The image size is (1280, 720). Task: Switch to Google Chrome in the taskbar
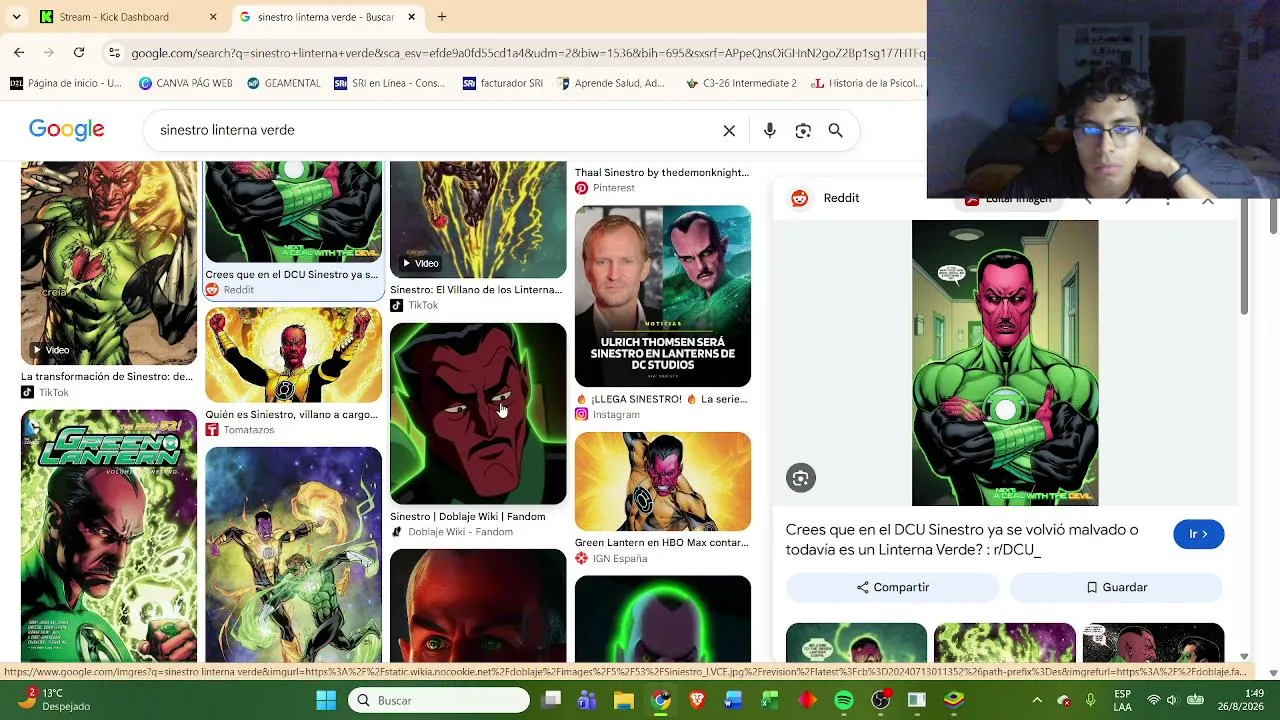point(661,700)
